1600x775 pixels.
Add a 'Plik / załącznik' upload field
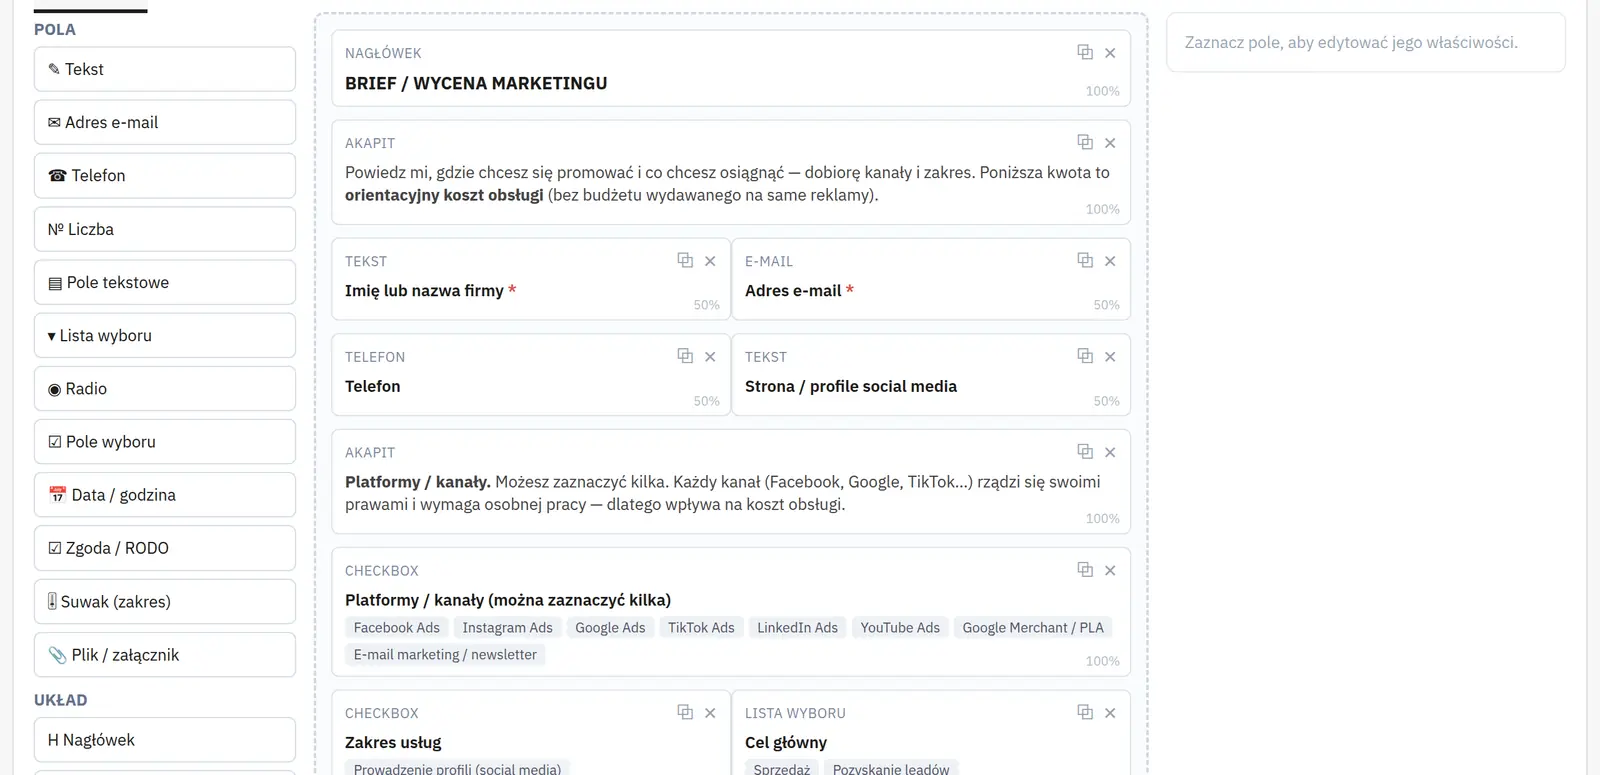click(165, 655)
